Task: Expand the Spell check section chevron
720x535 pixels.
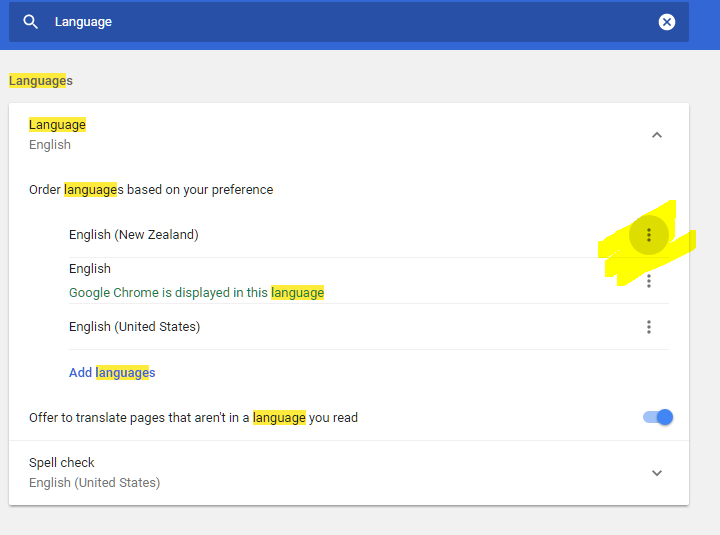Action: tap(656, 473)
